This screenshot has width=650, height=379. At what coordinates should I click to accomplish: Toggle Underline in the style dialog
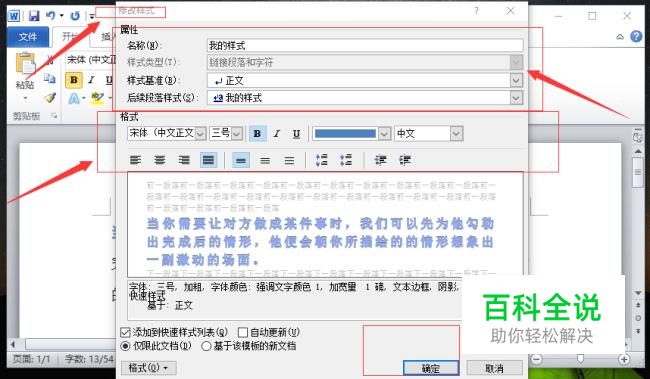coord(296,134)
